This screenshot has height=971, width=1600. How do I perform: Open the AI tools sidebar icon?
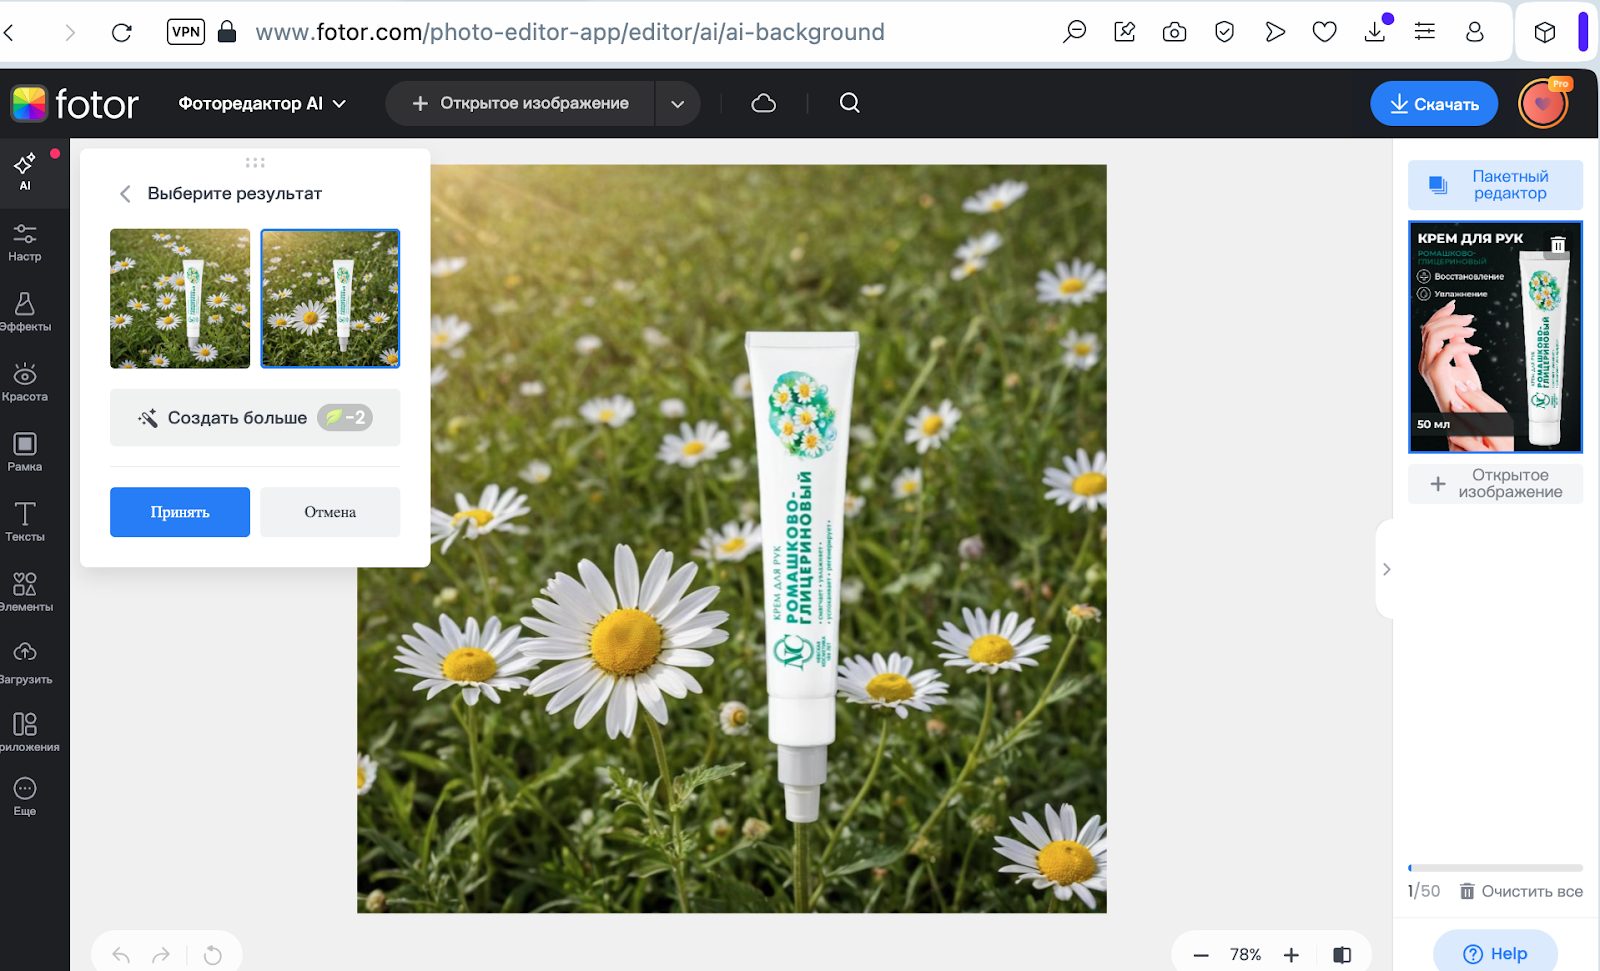(25, 171)
